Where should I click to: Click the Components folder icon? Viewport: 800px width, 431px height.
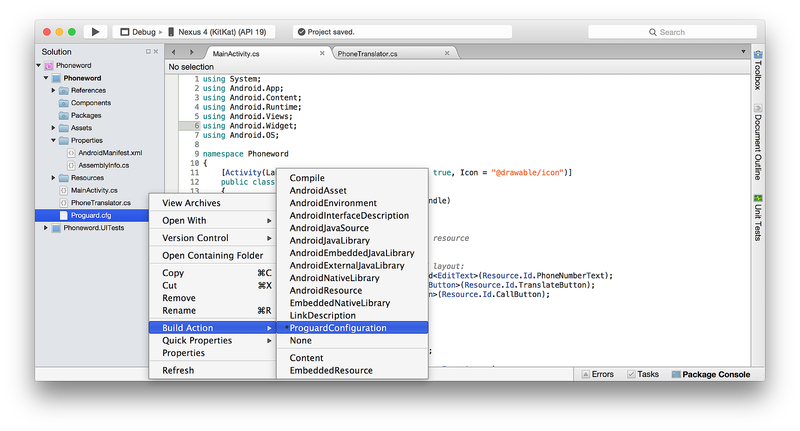64,103
